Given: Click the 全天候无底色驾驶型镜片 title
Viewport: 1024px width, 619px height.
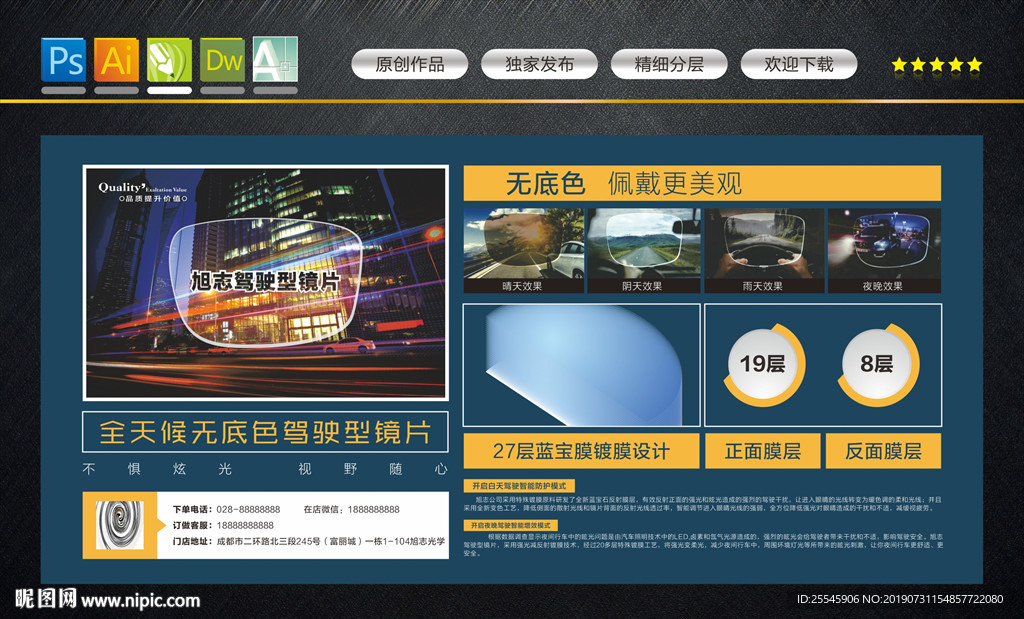Looking at the screenshot, I should 265,432.
